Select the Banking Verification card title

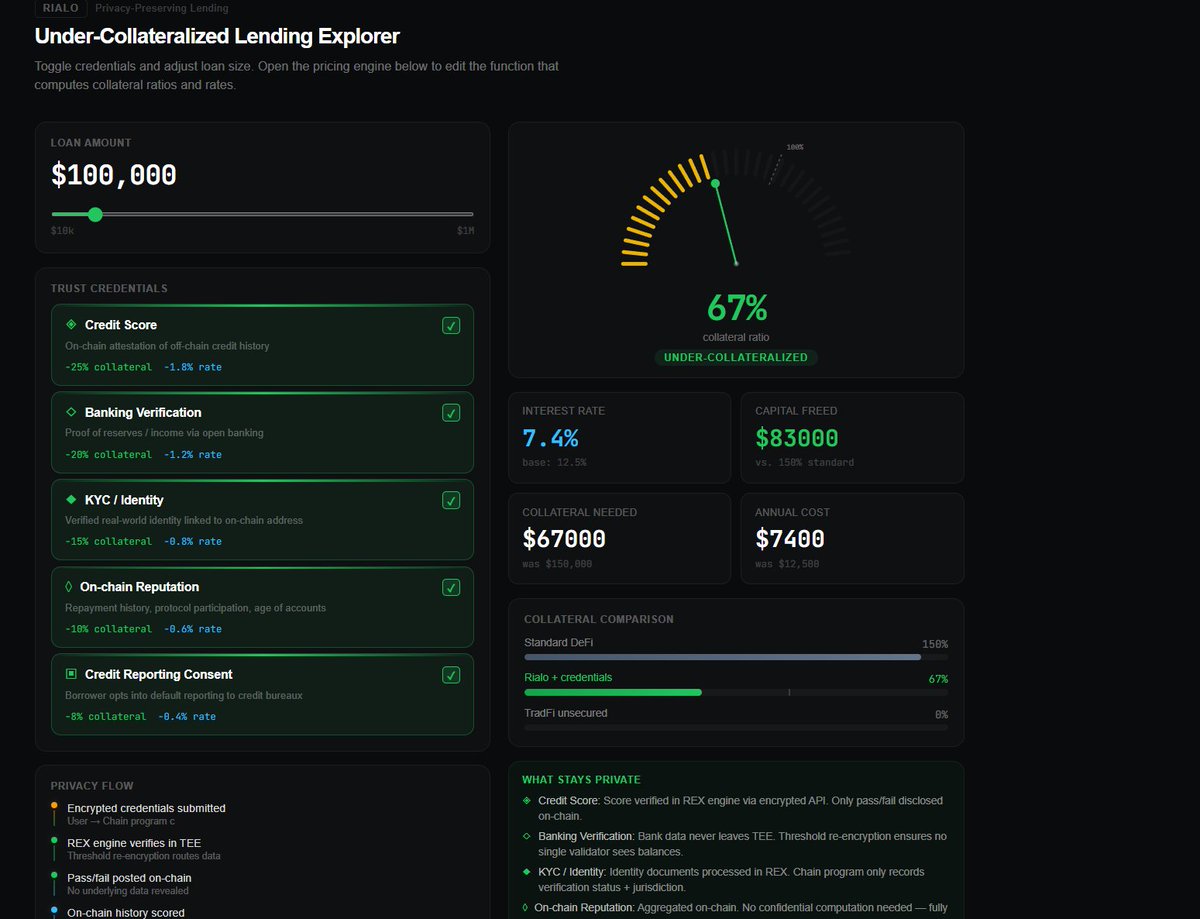[x=143, y=412]
